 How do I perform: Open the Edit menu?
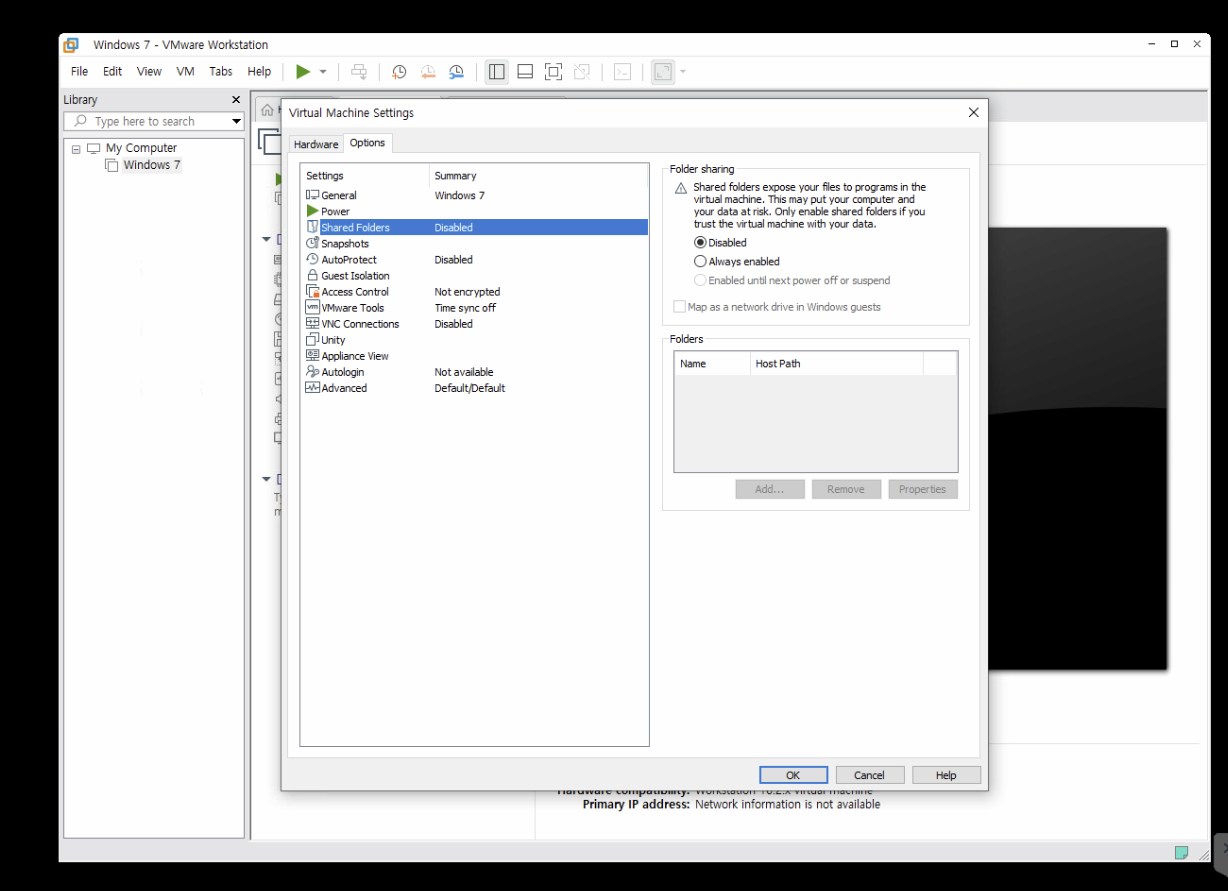tap(112, 71)
